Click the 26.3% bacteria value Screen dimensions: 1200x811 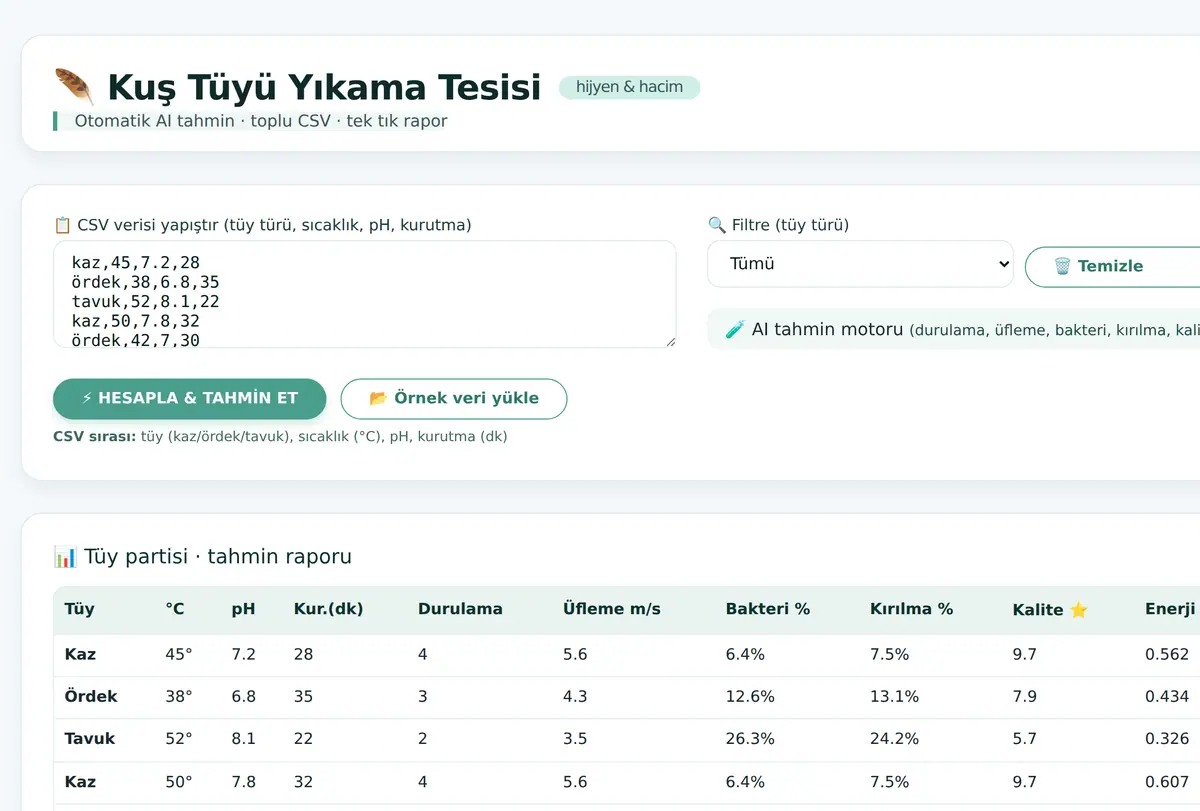tap(750, 739)
